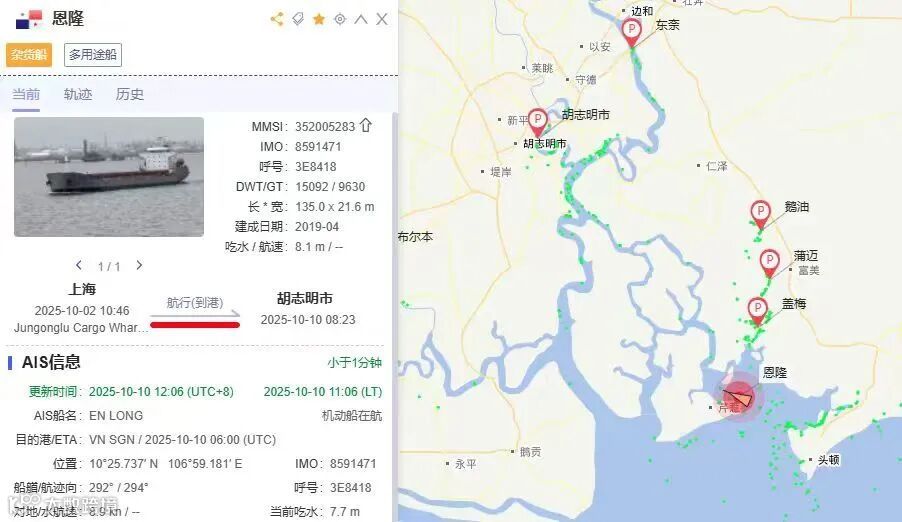
Task: Select the 当前 tab
Action: pos(26,94)
